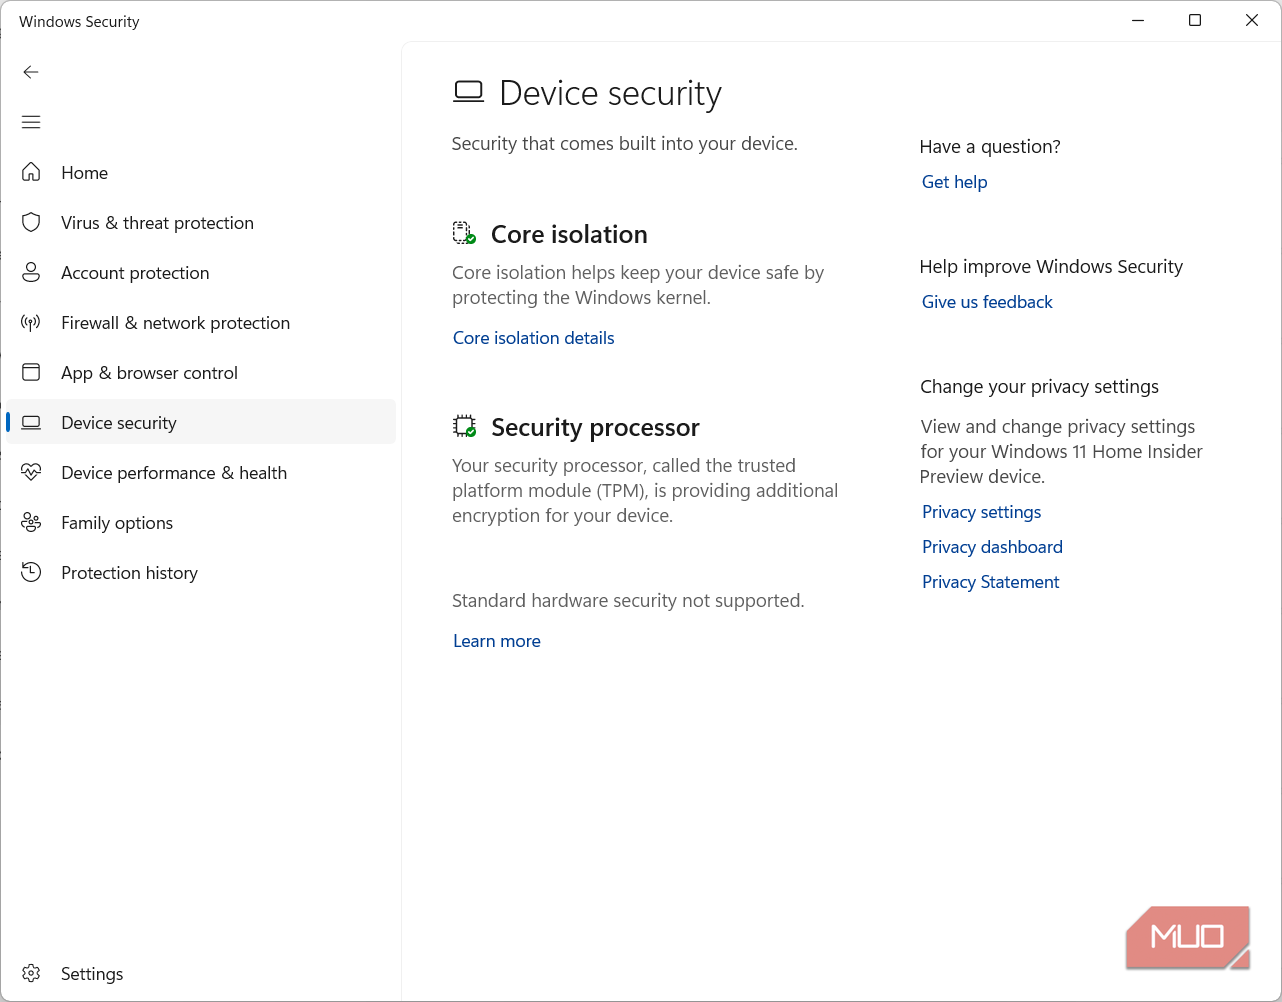Click the Security processor chip icon
Image resolution: width=1282 pixels, height=1002 pixels.
[x=464, y=427]
